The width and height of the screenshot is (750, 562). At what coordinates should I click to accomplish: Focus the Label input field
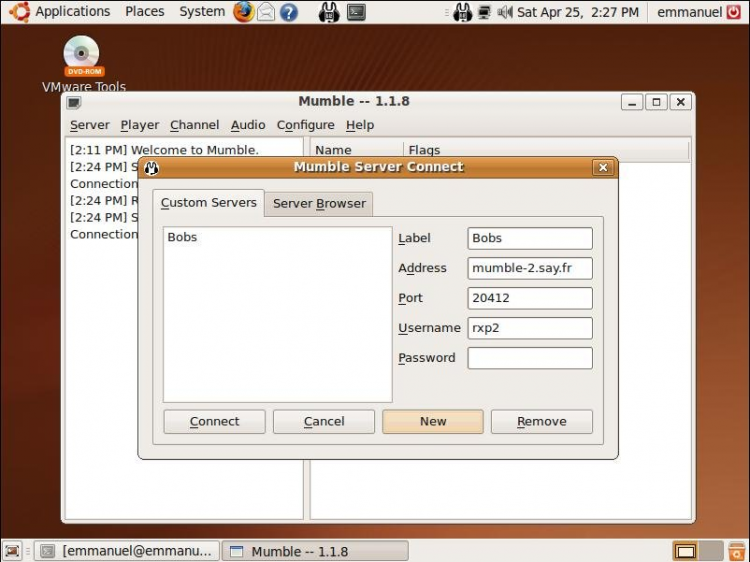(530, 238)
